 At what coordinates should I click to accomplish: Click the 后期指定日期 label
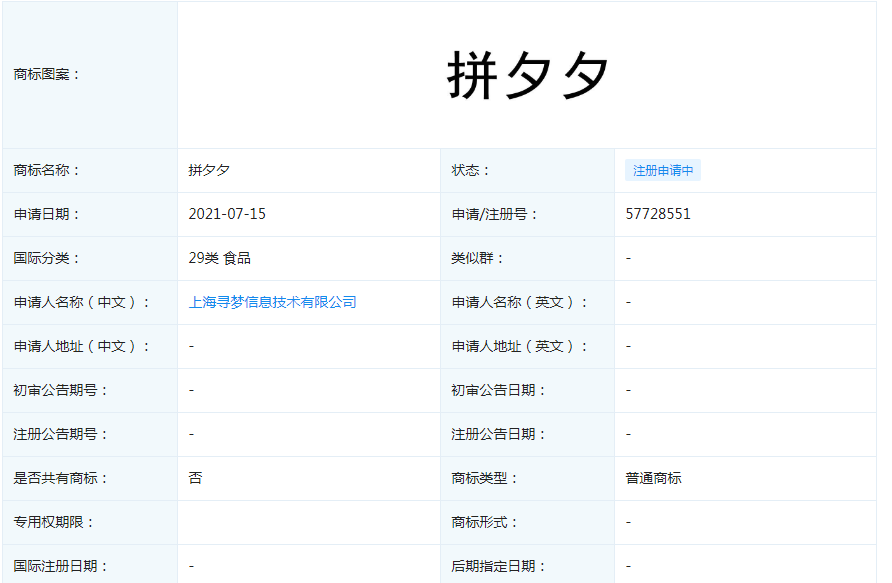pyautogui.click(x=499, y=567)
